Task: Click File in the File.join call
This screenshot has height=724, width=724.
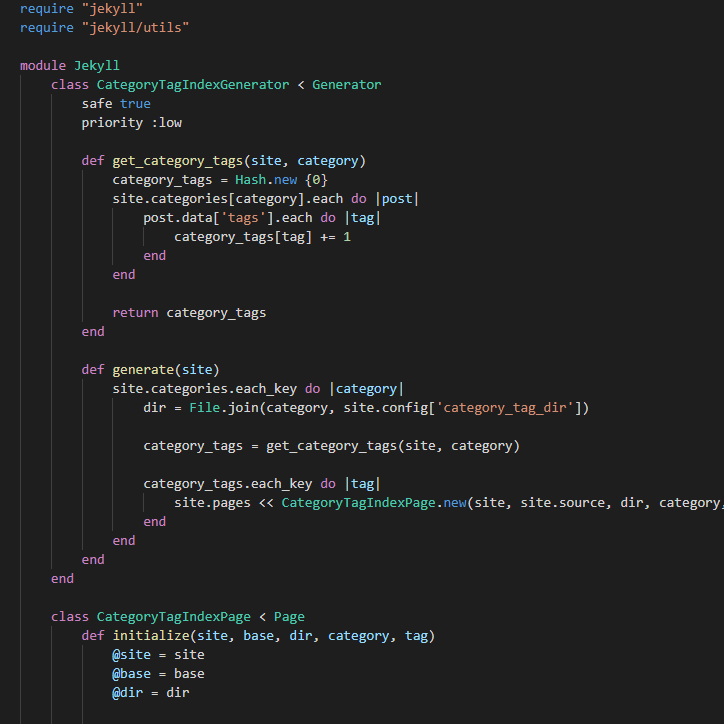Action: click(x=205, y=408)
